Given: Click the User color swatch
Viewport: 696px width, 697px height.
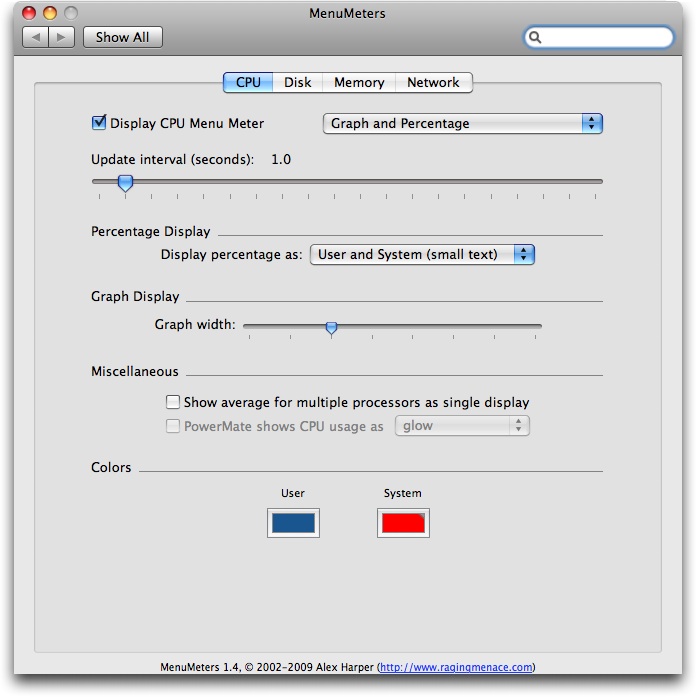Looking at the screenshot, I should pyautogui.click(x=293, y=523).
